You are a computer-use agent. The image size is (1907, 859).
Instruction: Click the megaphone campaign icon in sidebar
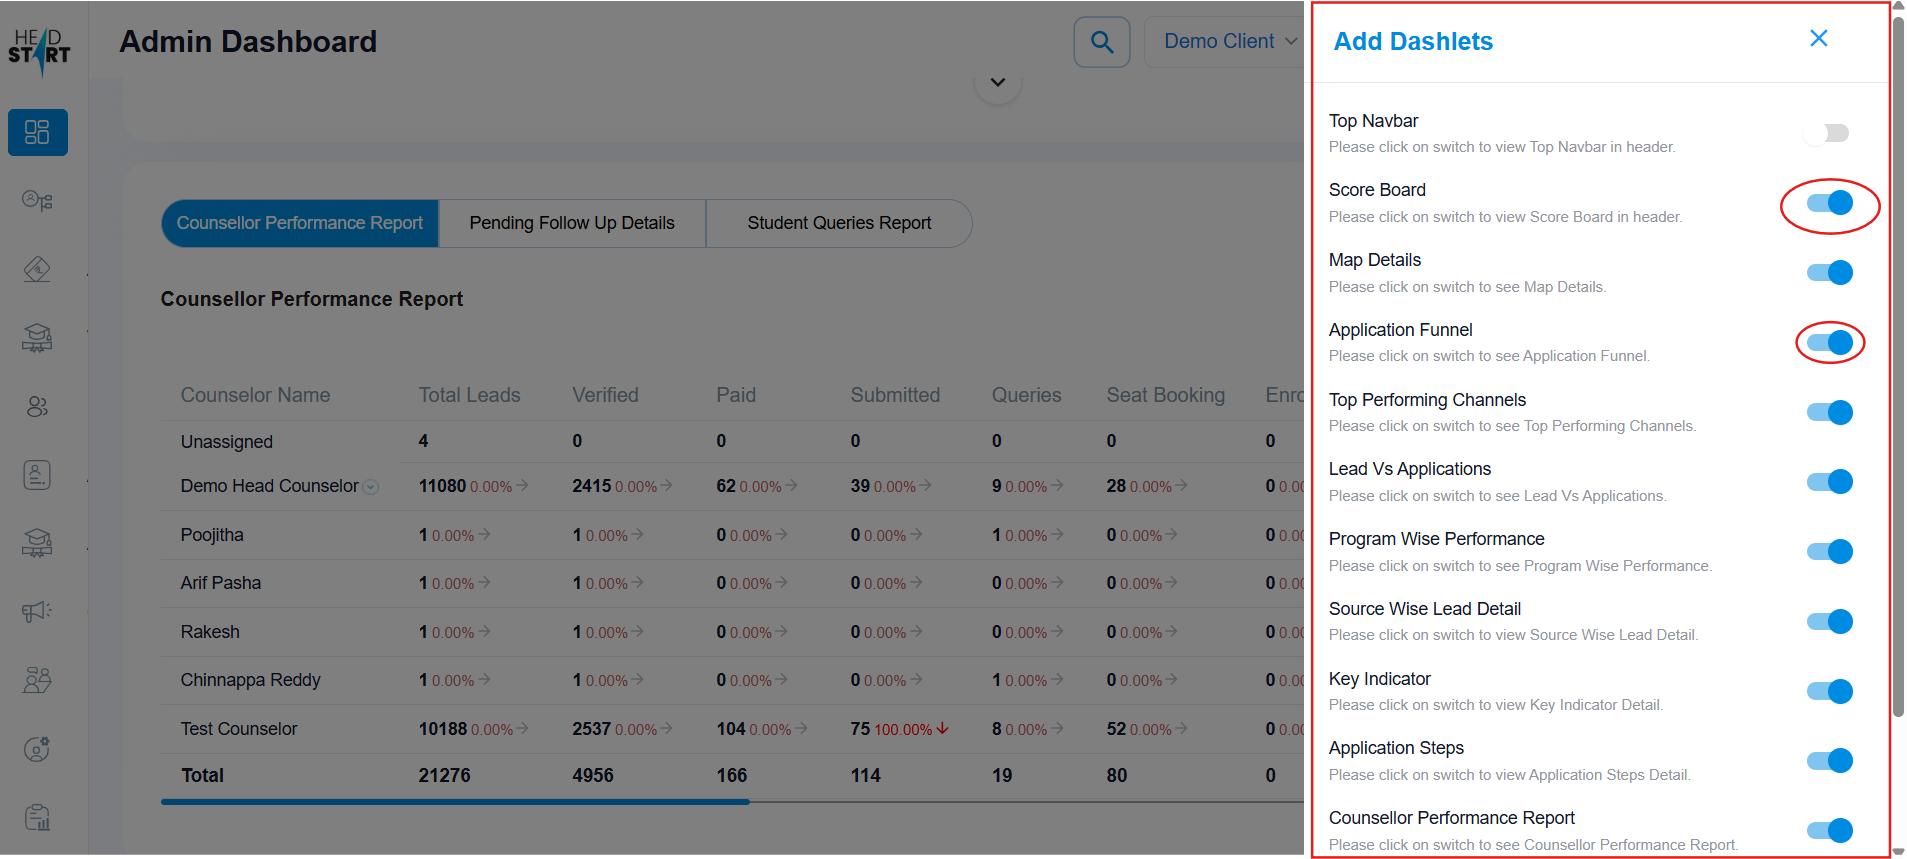pos(37,611)
